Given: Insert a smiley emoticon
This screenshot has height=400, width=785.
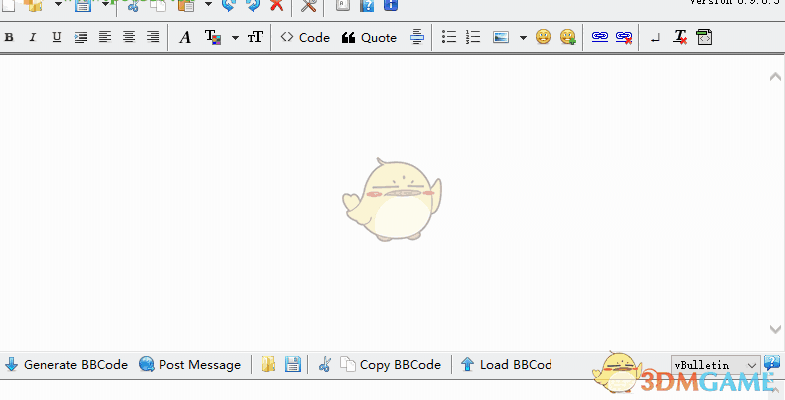Looking at the screenshot, I should [543, 37].
